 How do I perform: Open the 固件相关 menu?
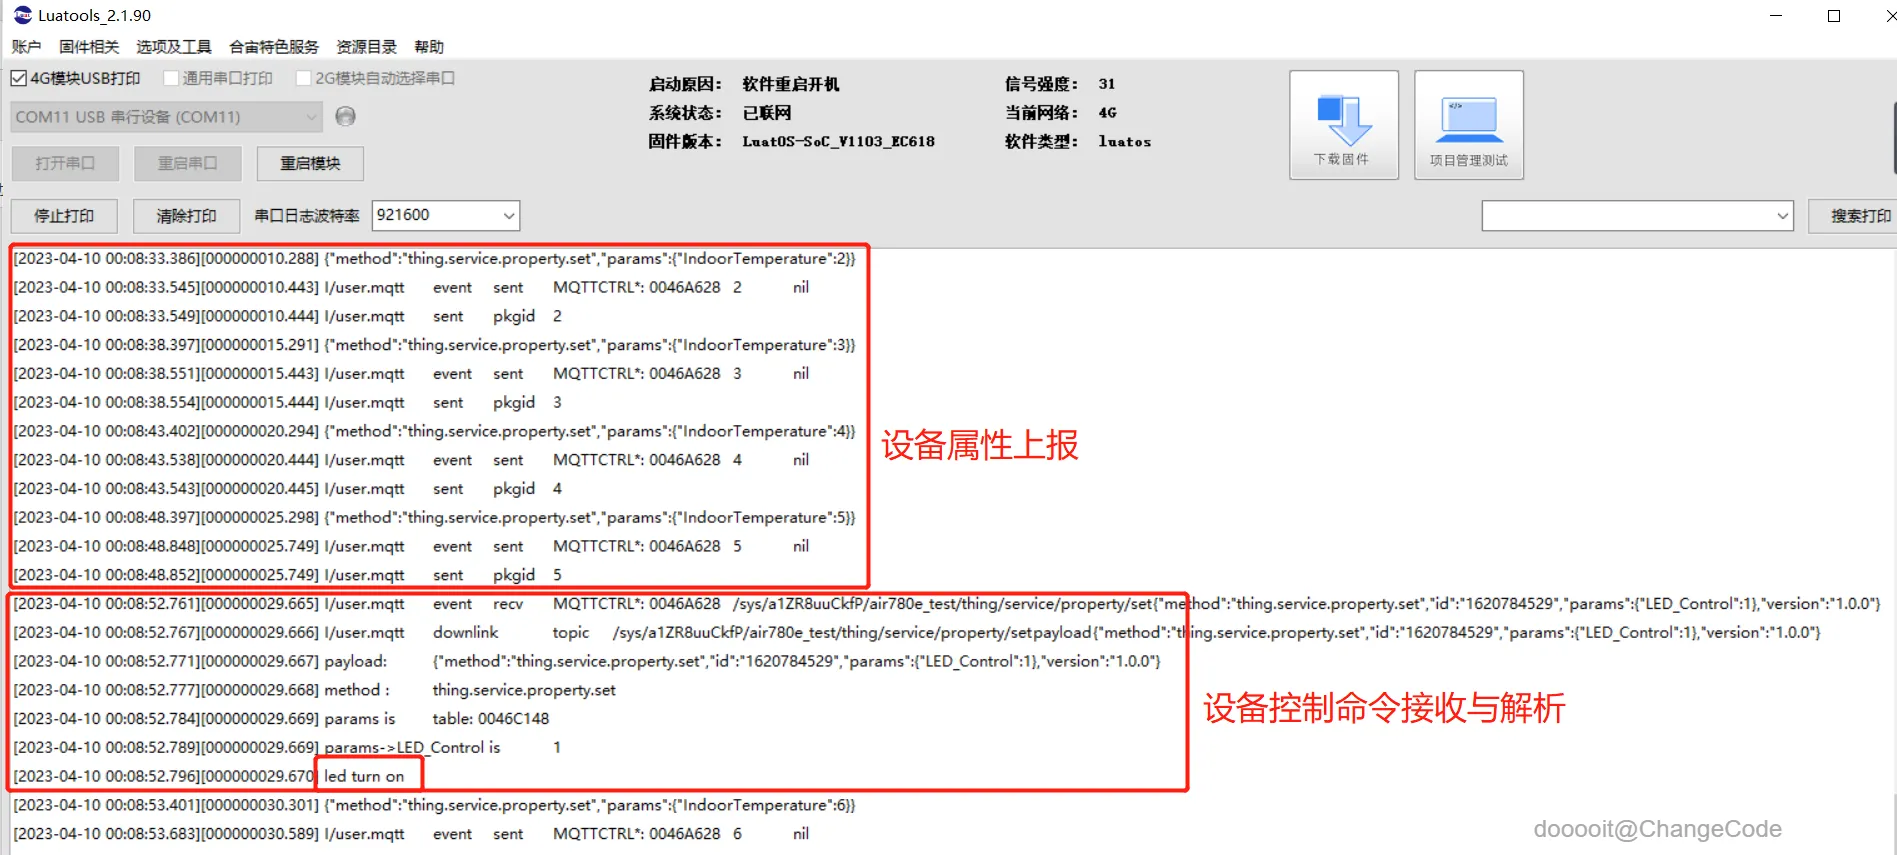[89, 47]
